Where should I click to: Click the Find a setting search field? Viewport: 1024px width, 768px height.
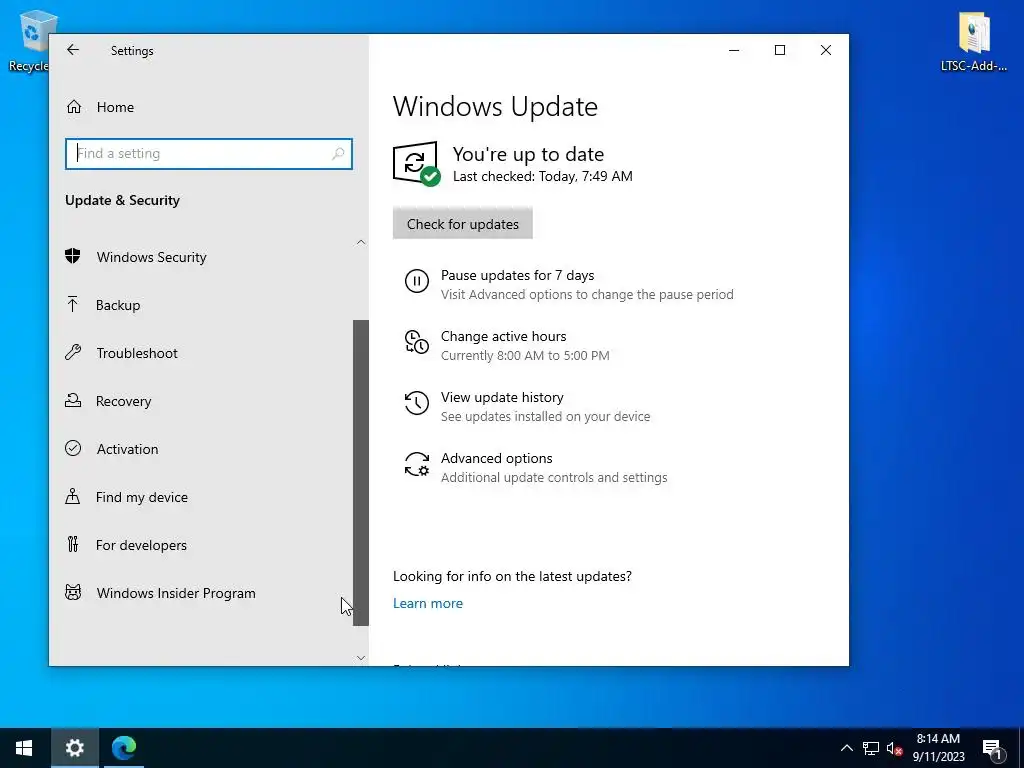click(x=209, y=153)
